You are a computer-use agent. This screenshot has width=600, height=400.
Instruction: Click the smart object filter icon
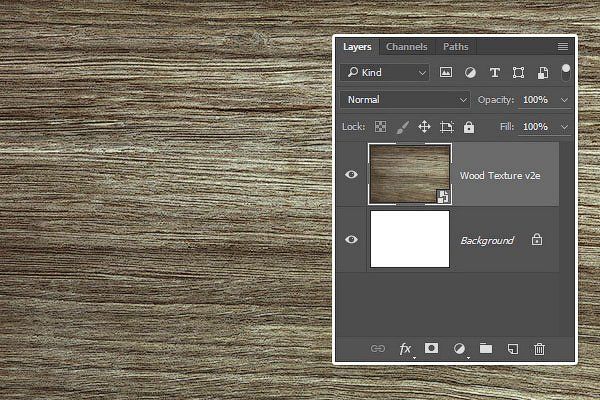pos(542,73)
